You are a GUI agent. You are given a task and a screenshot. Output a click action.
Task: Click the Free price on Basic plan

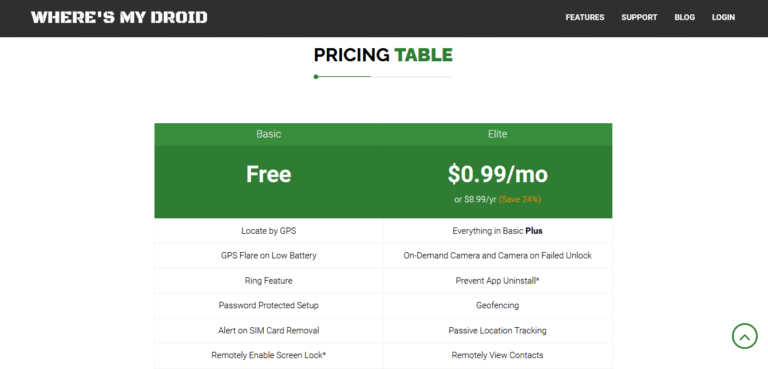click(x=268, y=174)
